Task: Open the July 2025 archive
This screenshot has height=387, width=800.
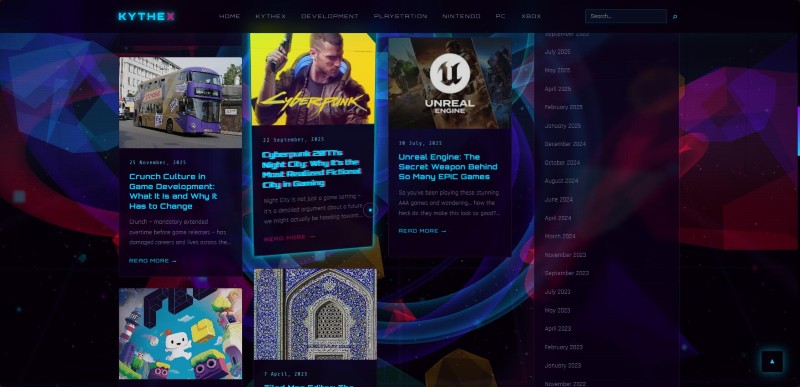Action: (557, 52)
